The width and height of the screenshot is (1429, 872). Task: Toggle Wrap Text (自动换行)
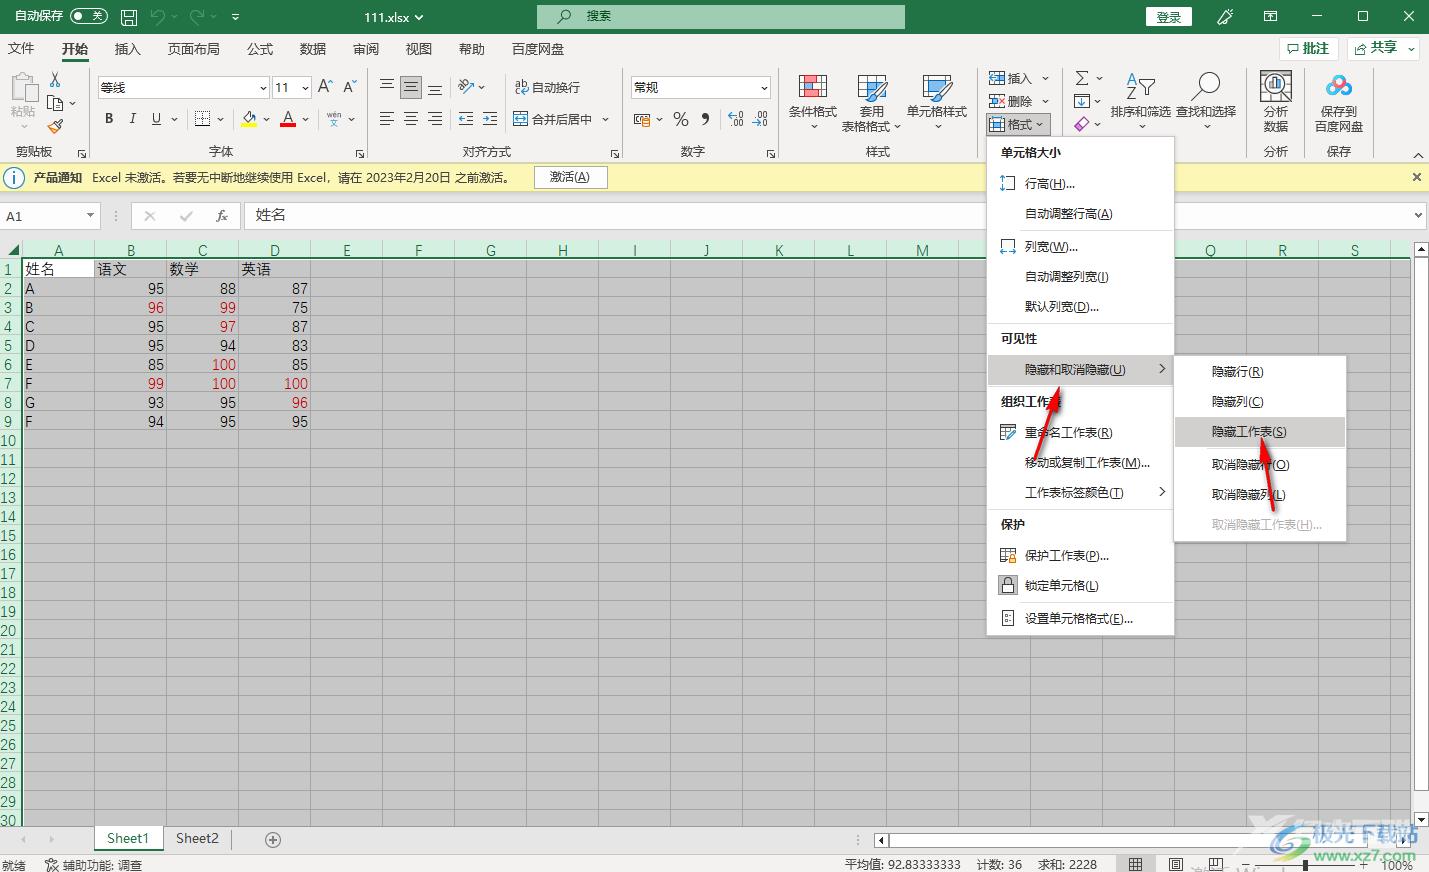click(x=547, y=87)
